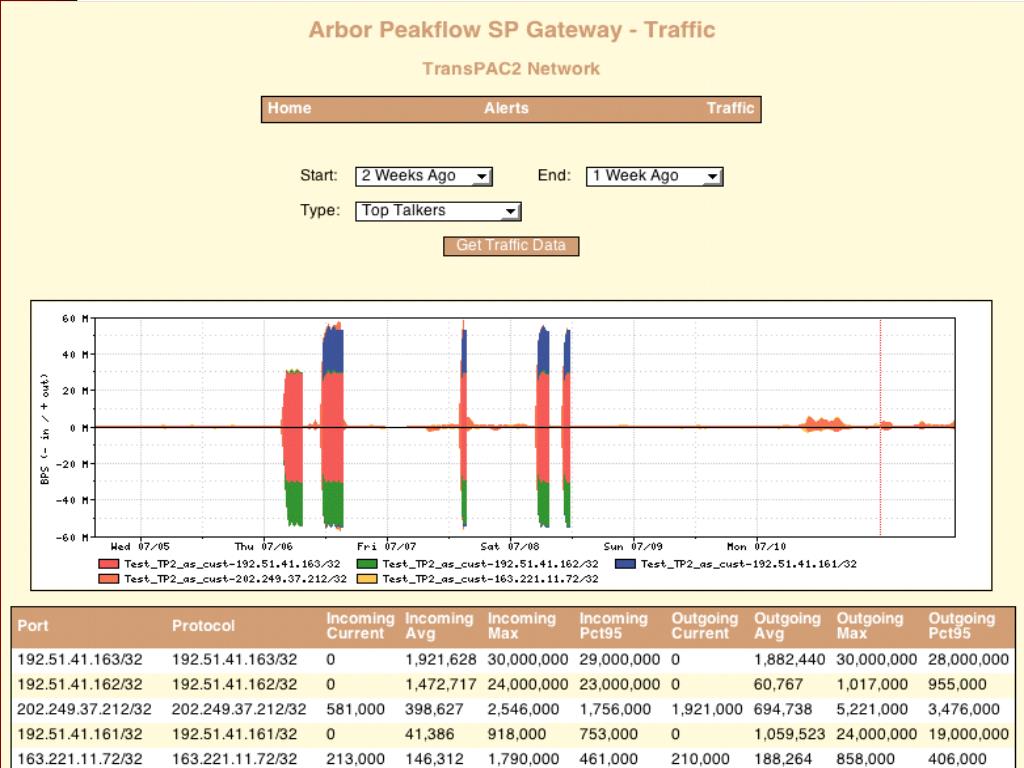Click the yellow legend swatch for 163.221.11.72/32
Screen dimensions: 1024x768
[367, 579]
